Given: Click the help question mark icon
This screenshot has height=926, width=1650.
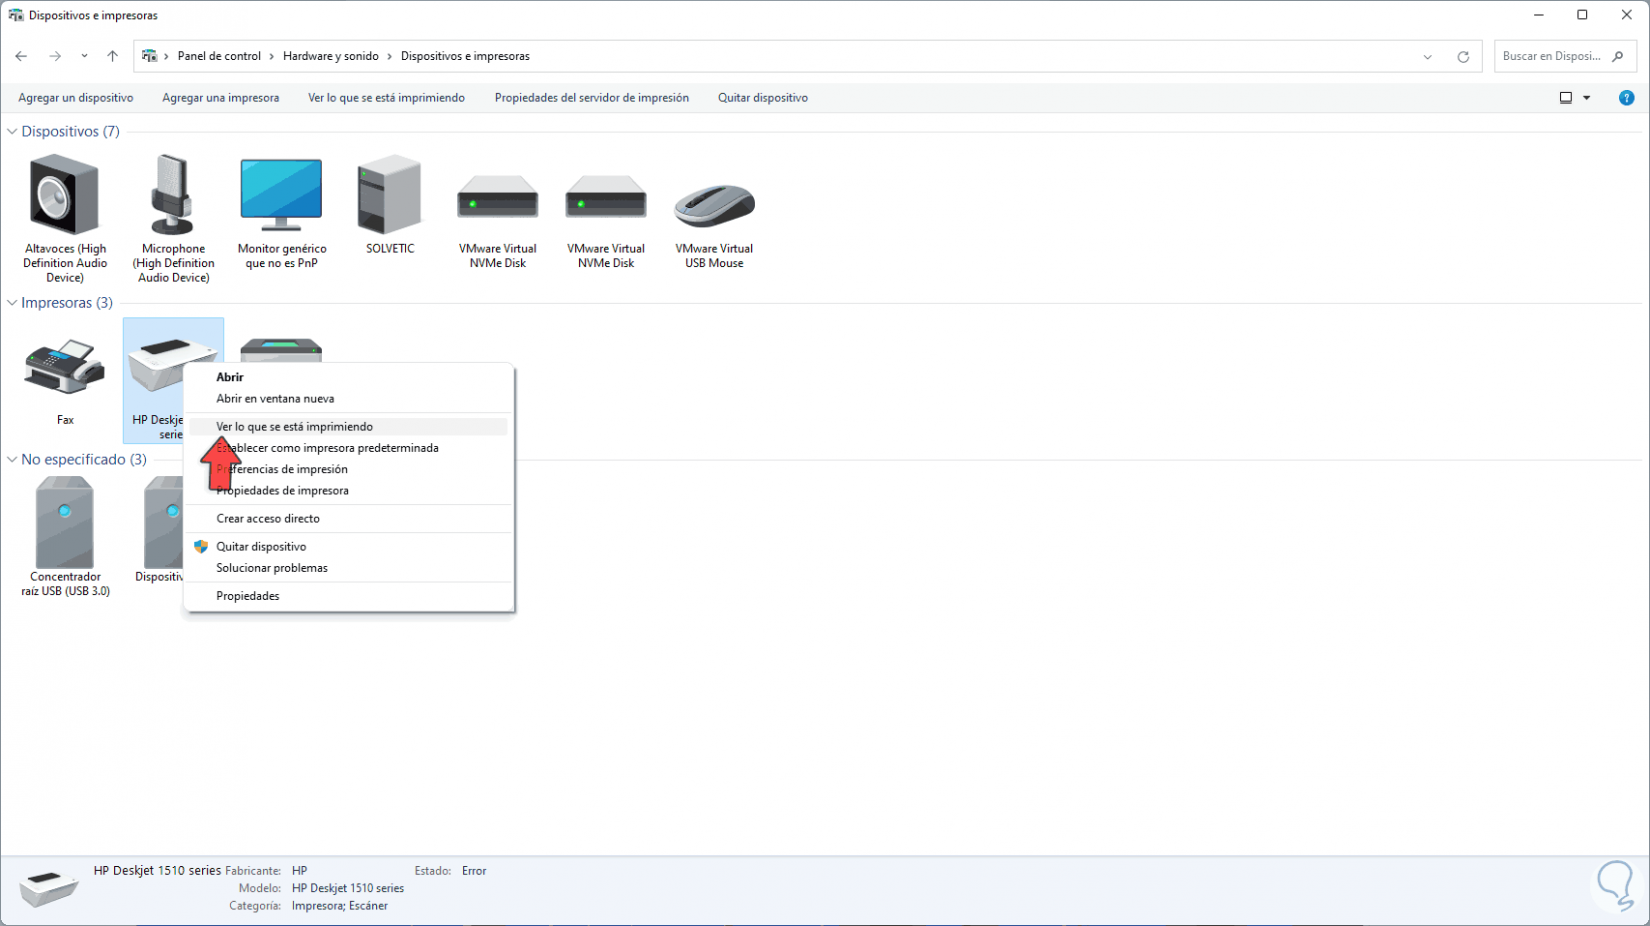Looking at the screenshot, I should coord(1627,98).
